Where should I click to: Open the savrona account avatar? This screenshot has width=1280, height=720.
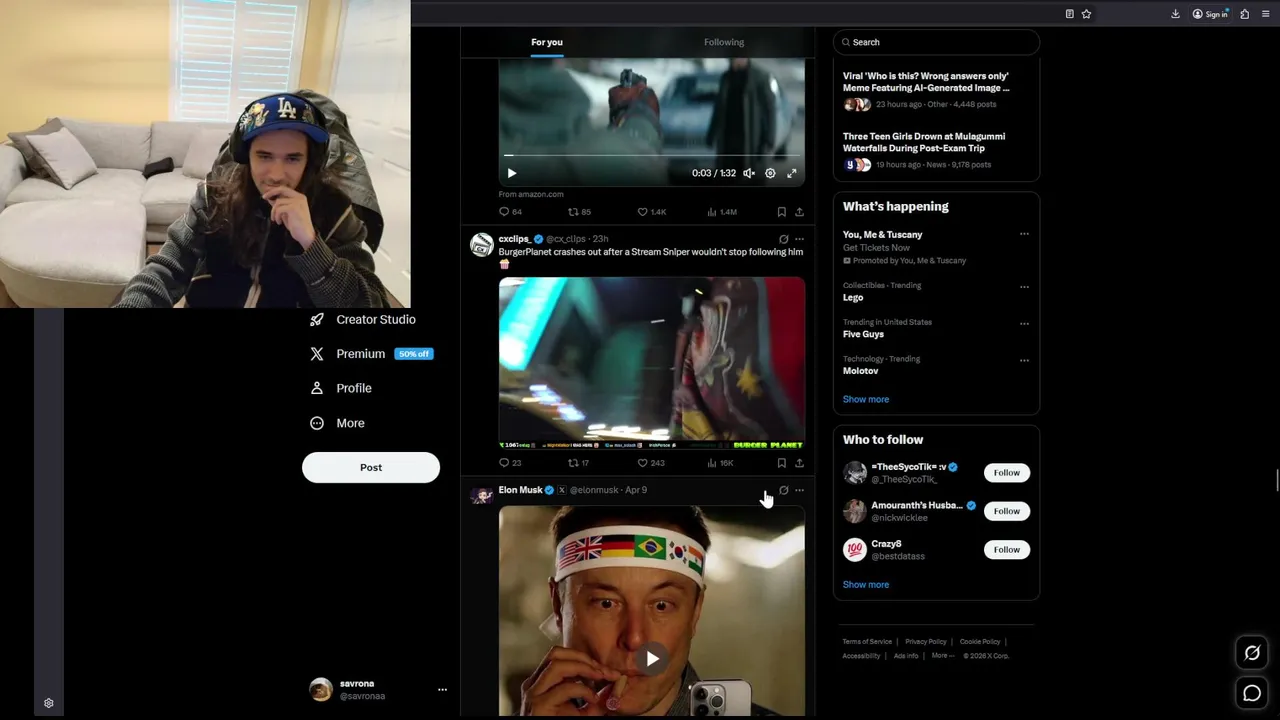[x=321, y=689]
